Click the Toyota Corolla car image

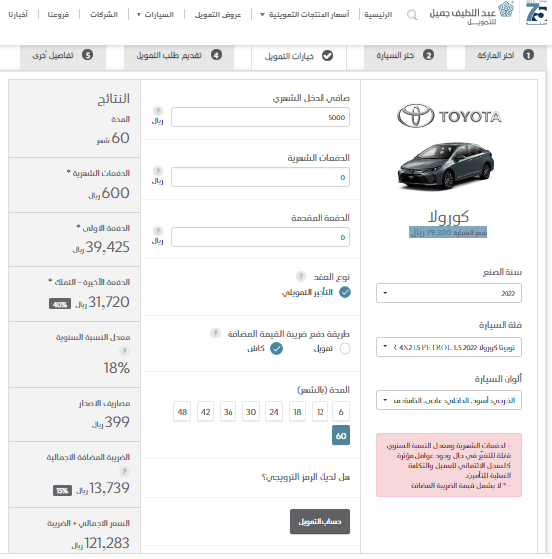446,166
